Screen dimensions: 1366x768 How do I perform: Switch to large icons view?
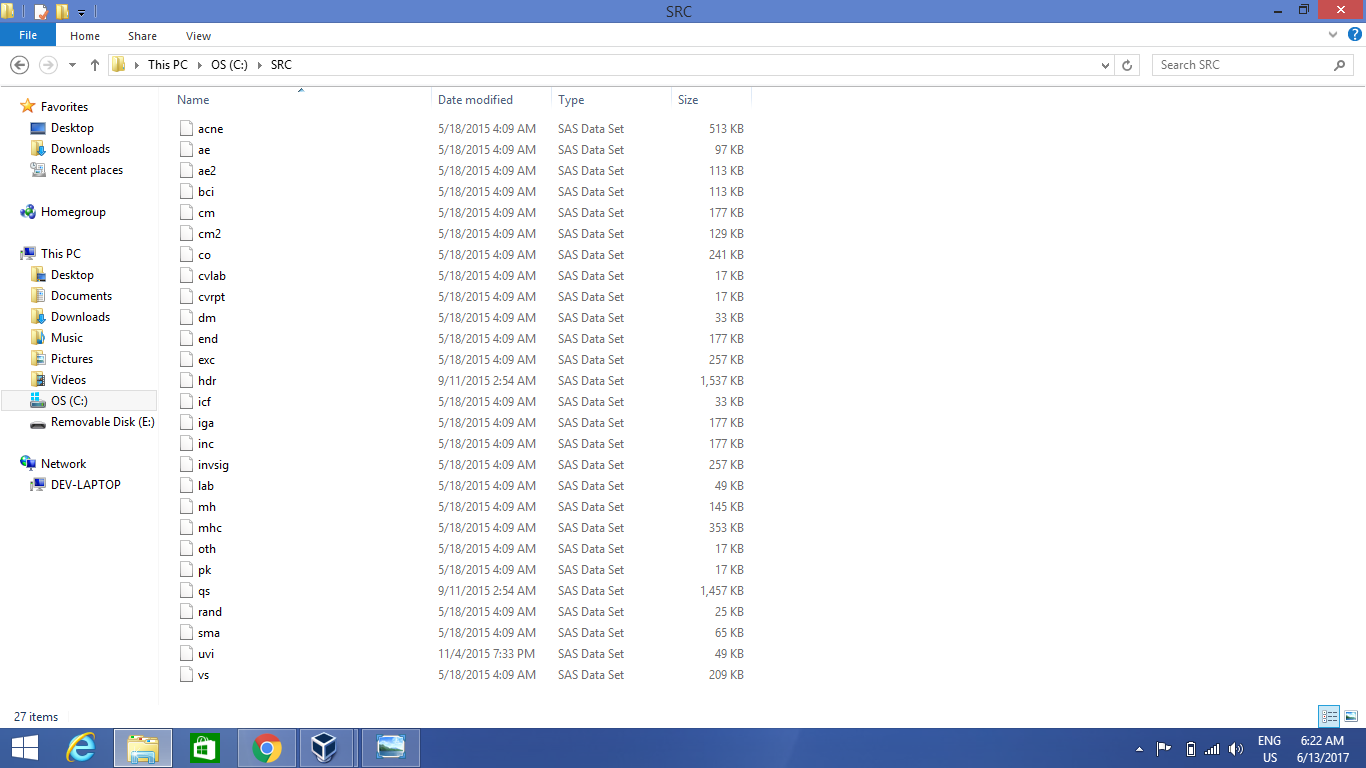click(1351, 716)
